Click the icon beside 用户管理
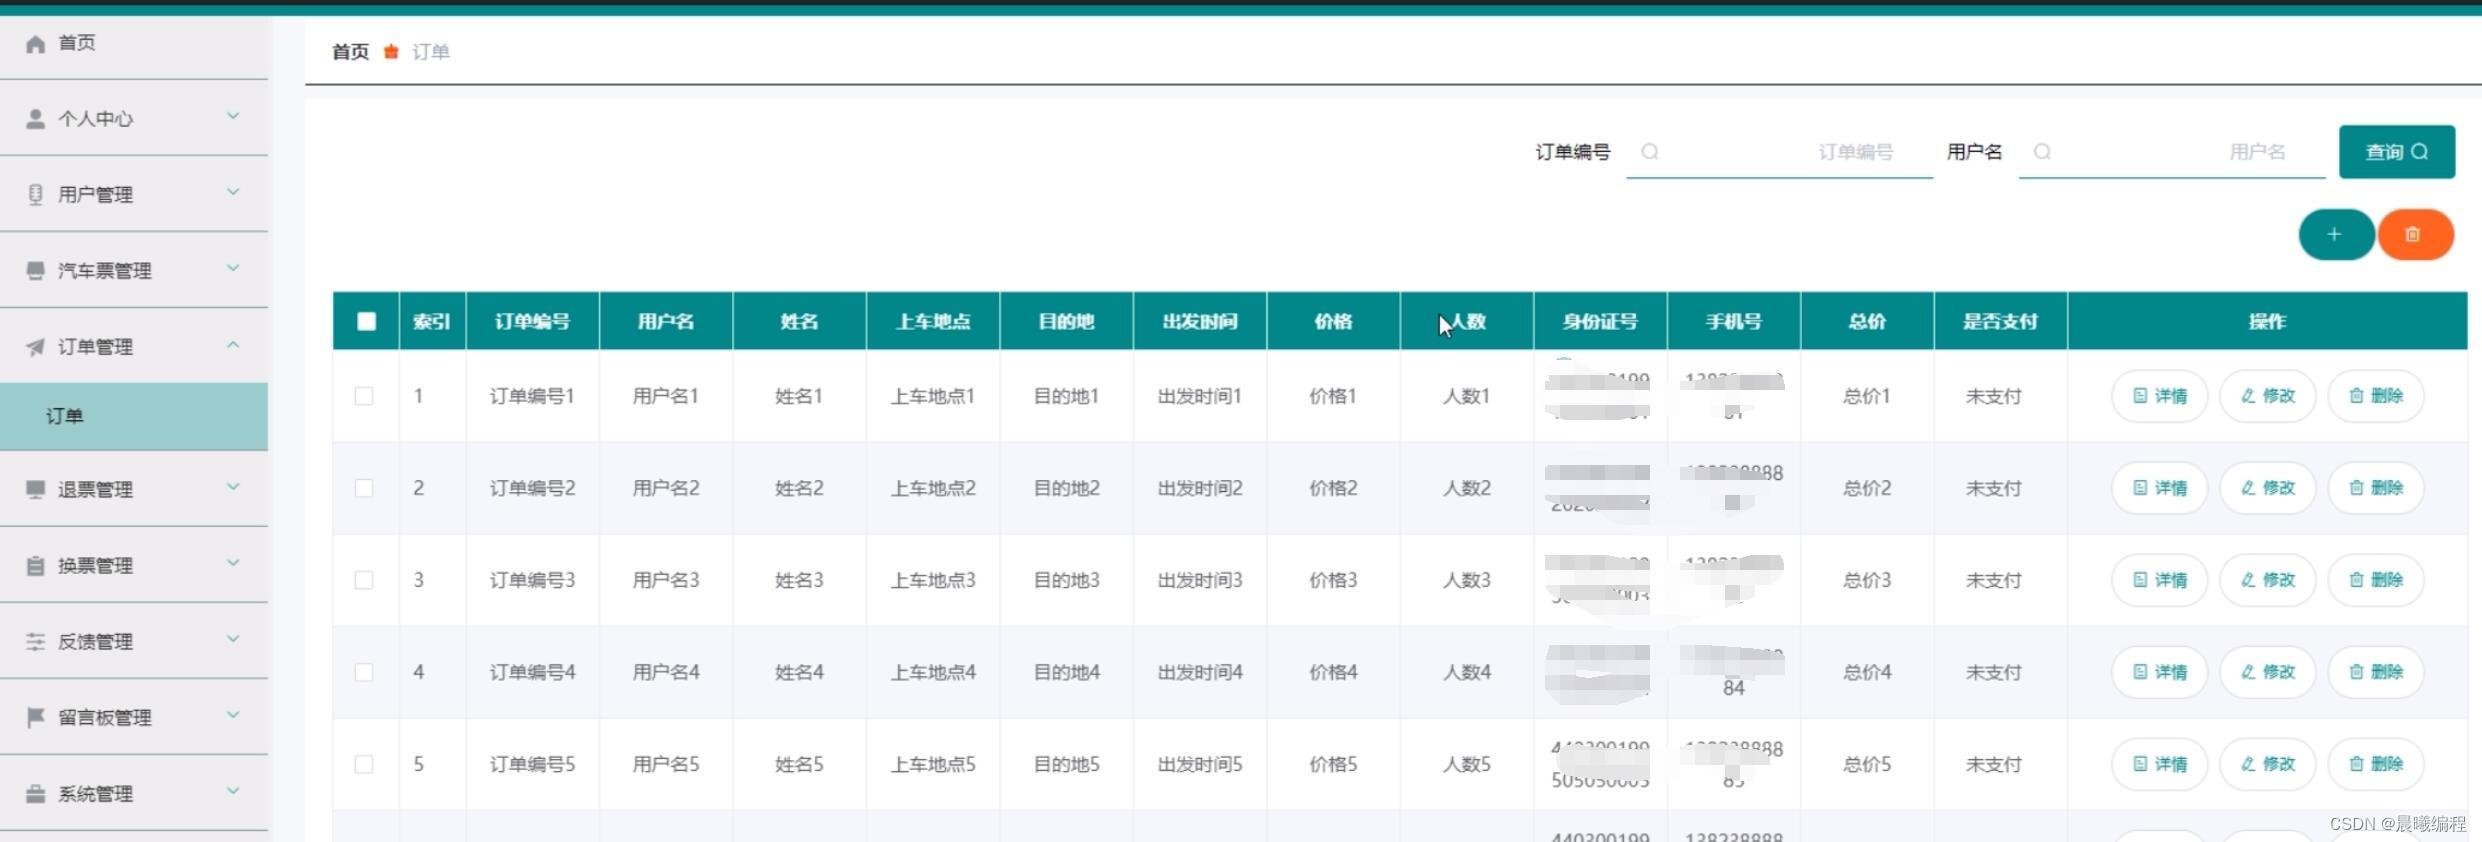This screenshot has width=2482, height=842. point(35,195)
